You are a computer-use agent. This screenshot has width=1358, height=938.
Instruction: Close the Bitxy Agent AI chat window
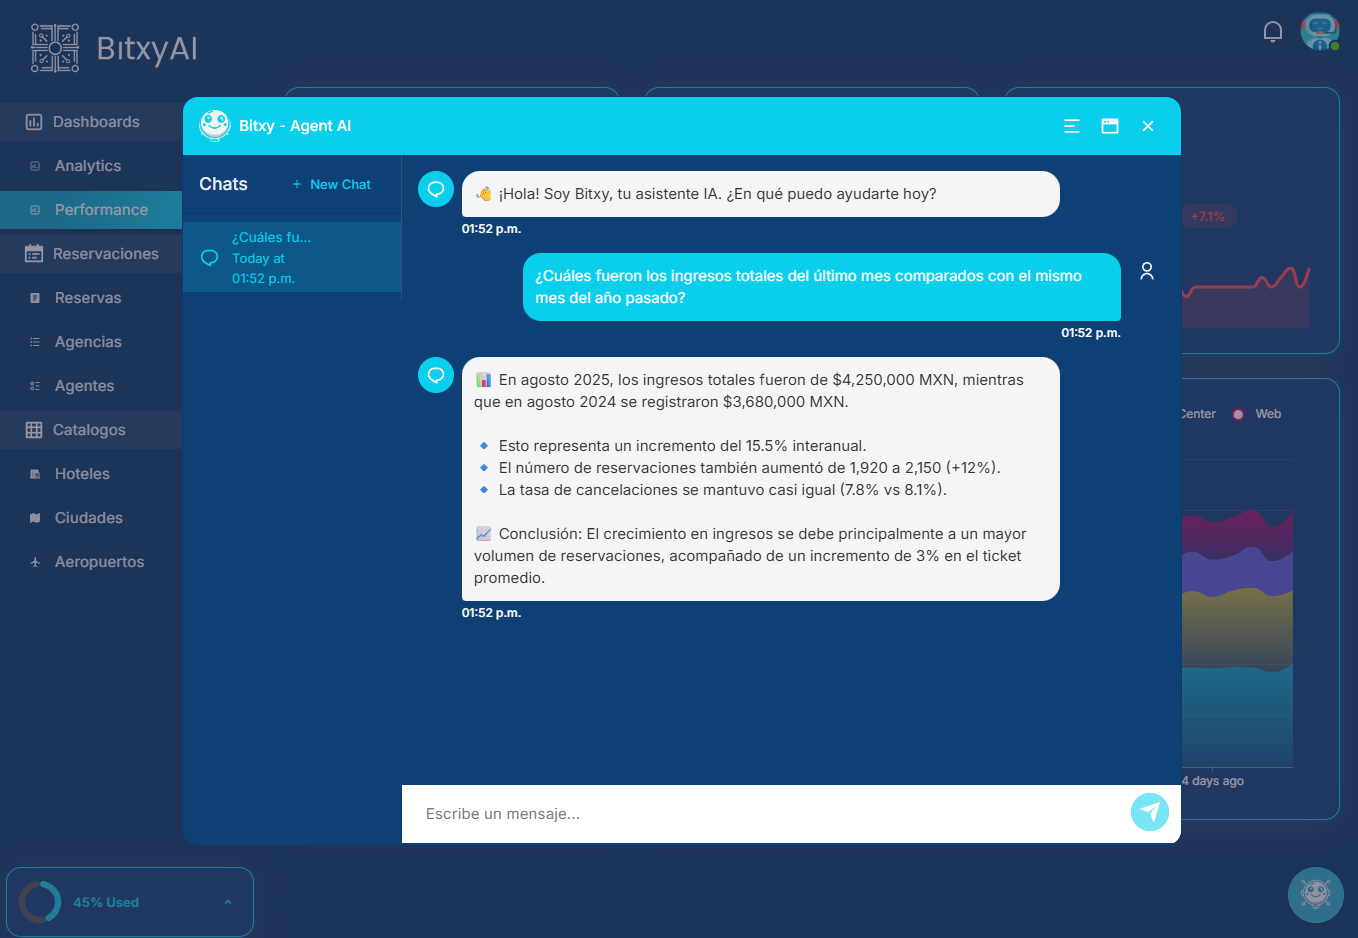click(1147, 126)
